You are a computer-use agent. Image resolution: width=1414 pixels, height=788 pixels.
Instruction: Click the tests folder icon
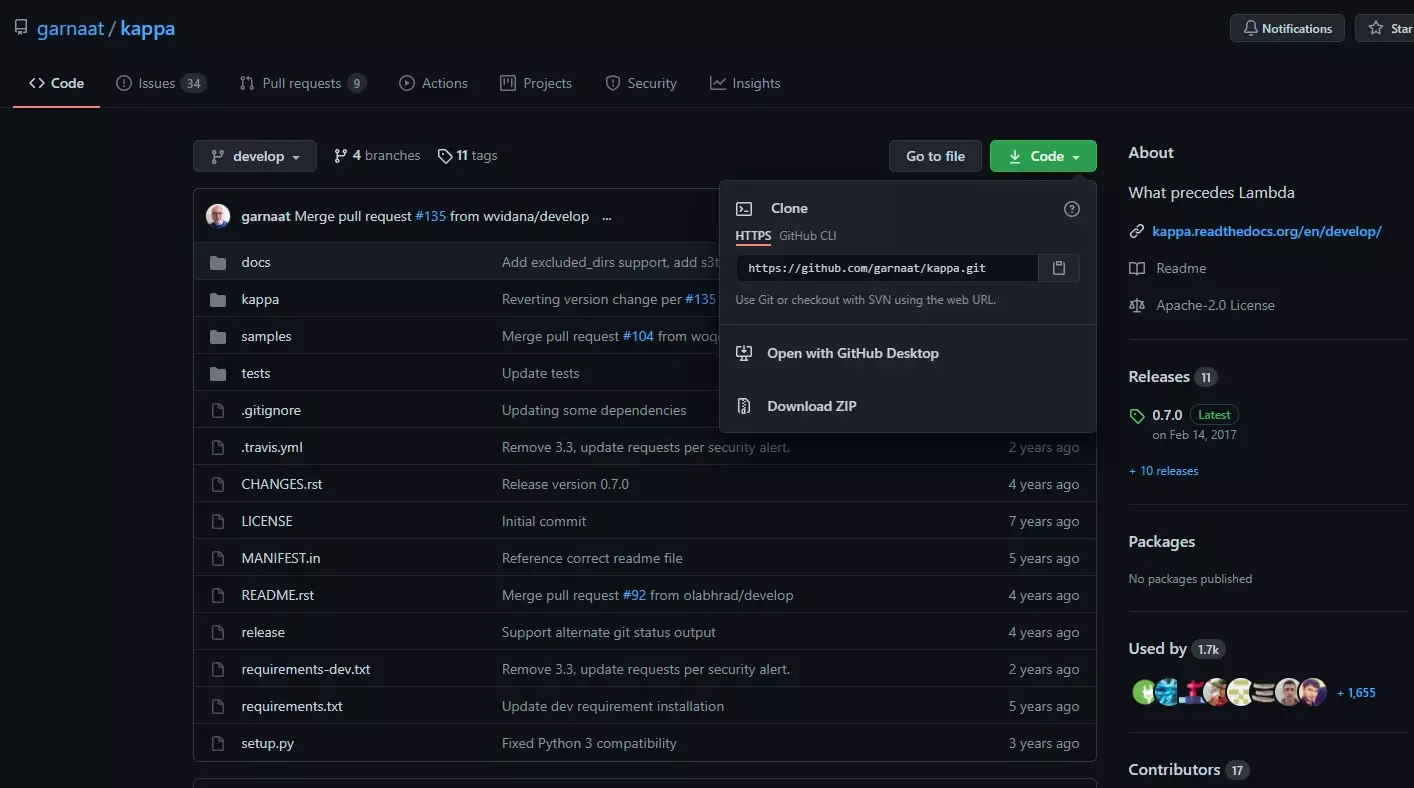point(218,374)
